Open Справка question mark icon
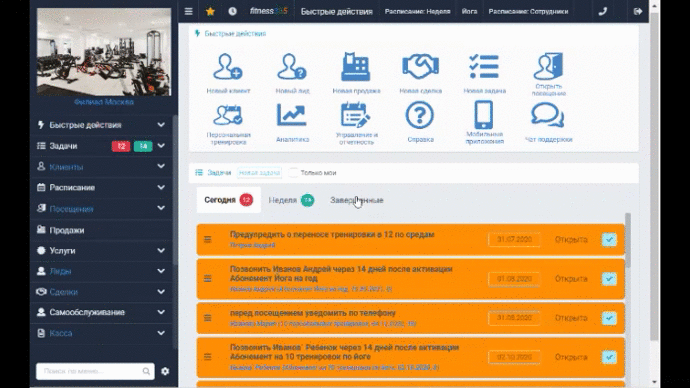690x388 pixels. [420, 115]
